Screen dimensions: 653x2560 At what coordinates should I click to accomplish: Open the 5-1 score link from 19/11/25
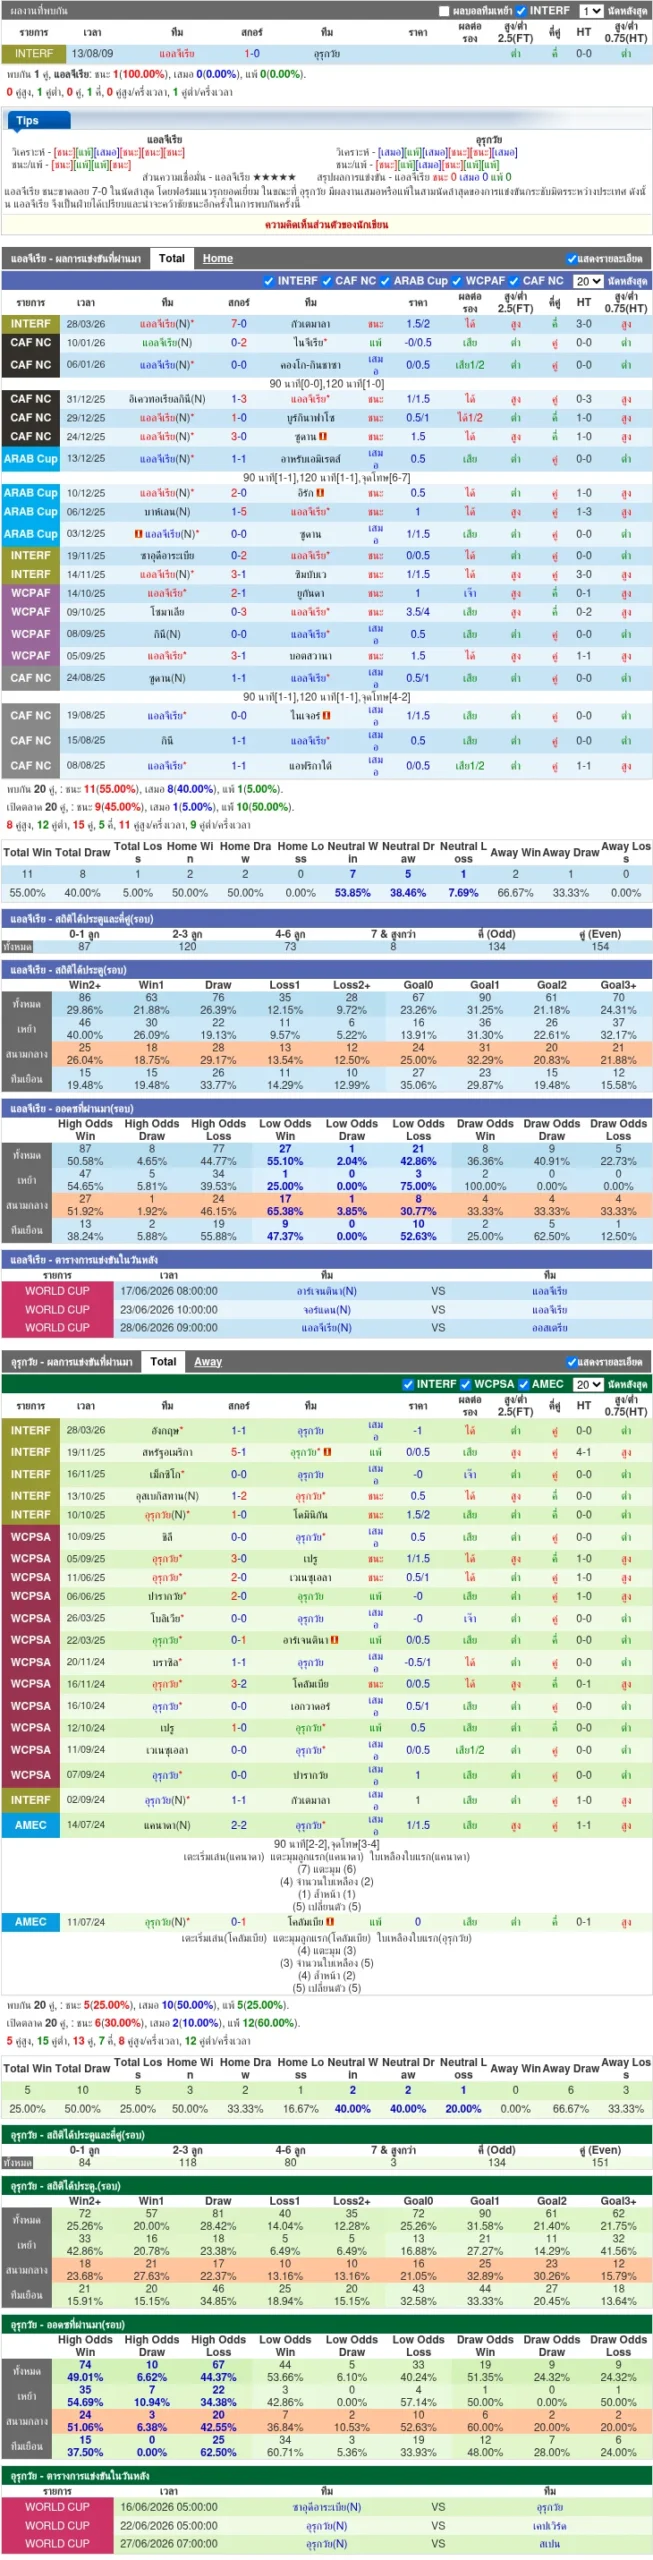pos(238,1452)
